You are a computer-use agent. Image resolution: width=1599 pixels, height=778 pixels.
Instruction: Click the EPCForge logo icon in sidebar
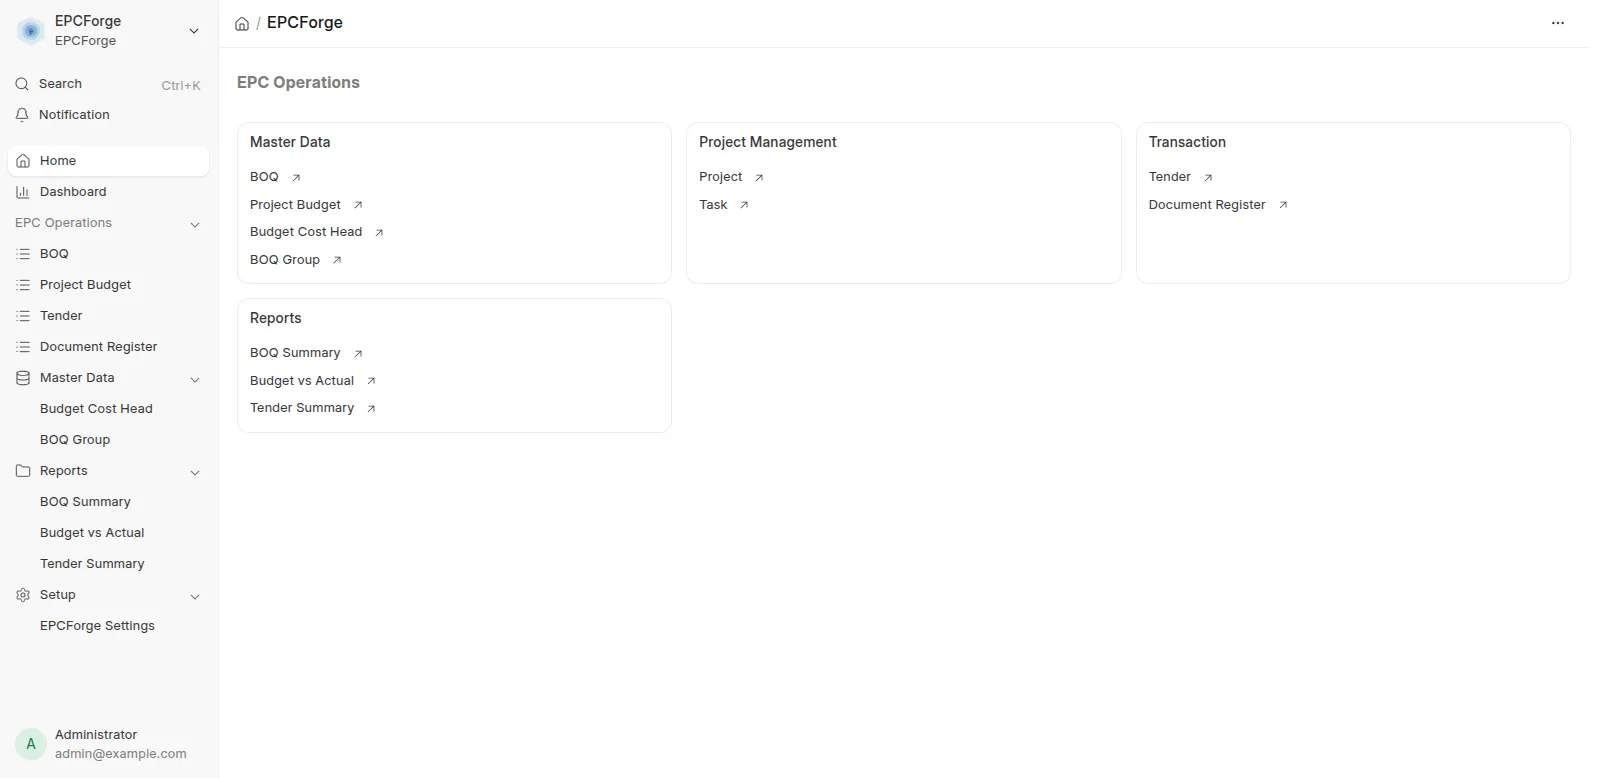(x=31, y=31)
